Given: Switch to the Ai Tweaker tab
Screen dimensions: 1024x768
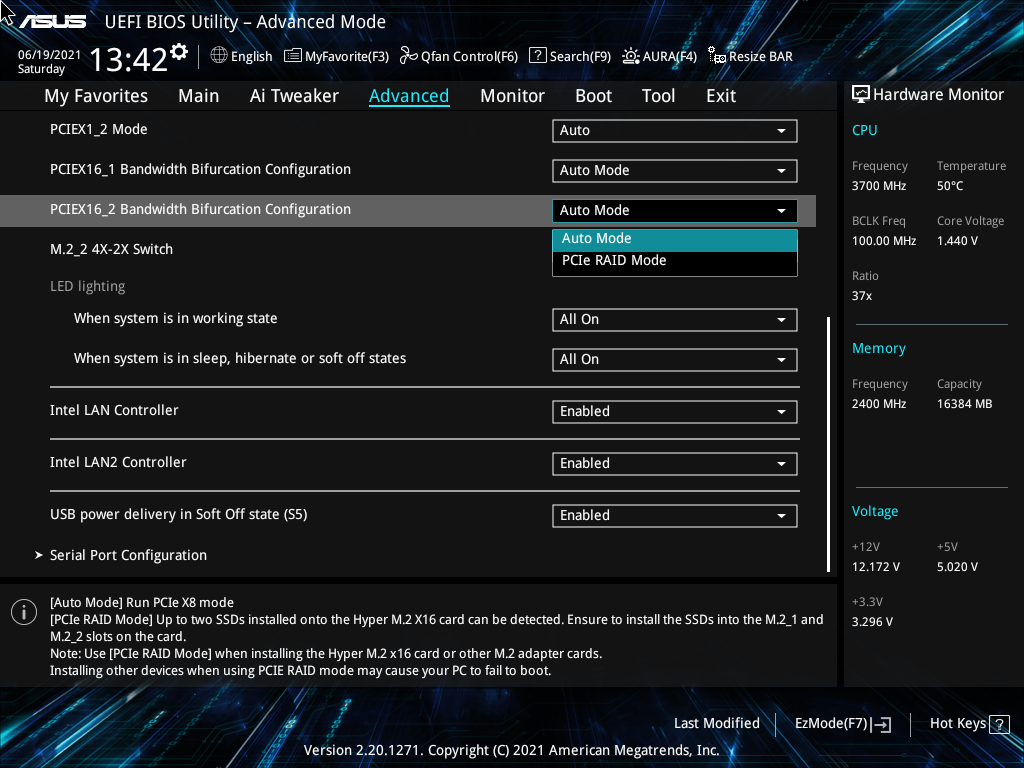Looking at the screenshot, I should click(x=294, y=95).
